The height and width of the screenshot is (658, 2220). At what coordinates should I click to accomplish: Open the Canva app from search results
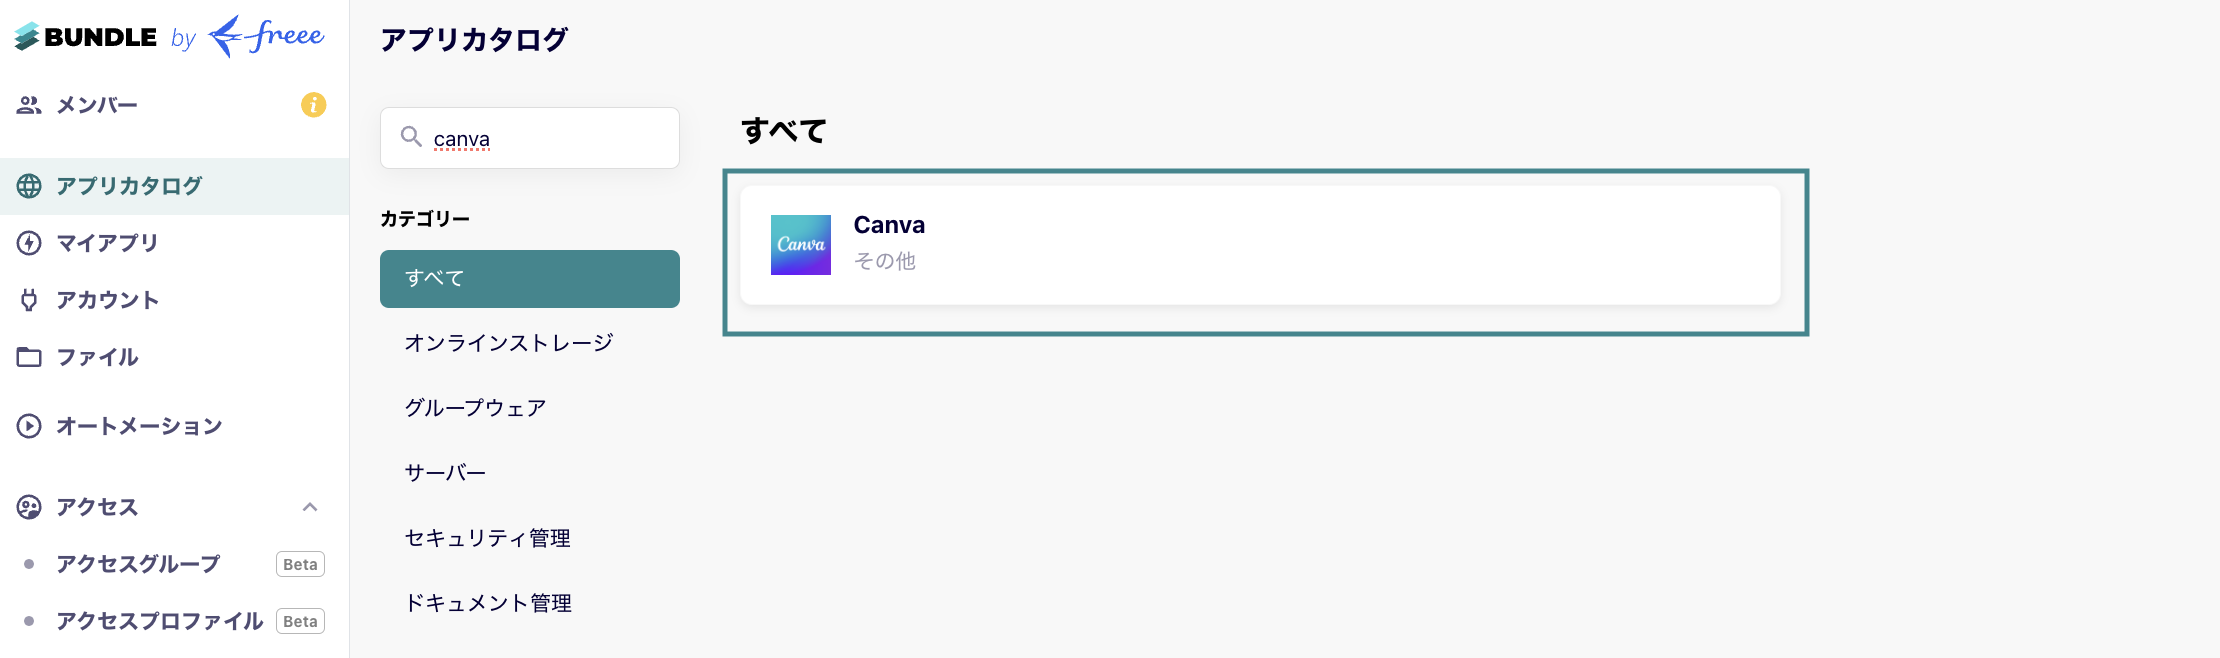(1260, 245)
